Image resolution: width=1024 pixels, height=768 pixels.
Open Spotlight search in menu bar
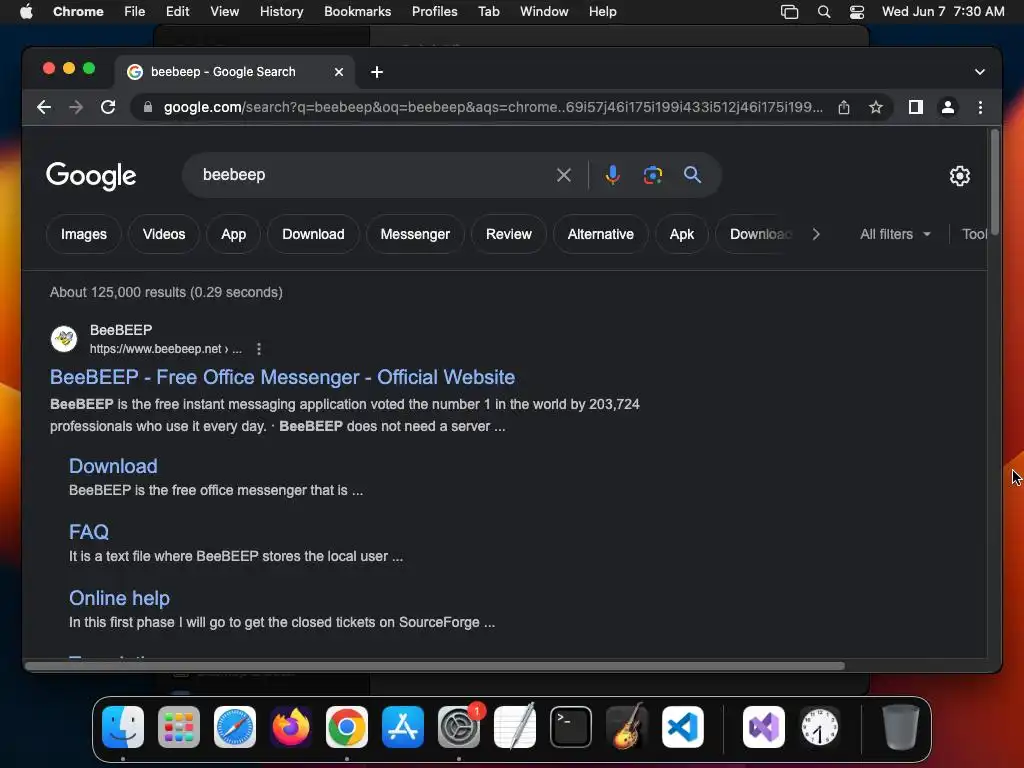[824, 12]
